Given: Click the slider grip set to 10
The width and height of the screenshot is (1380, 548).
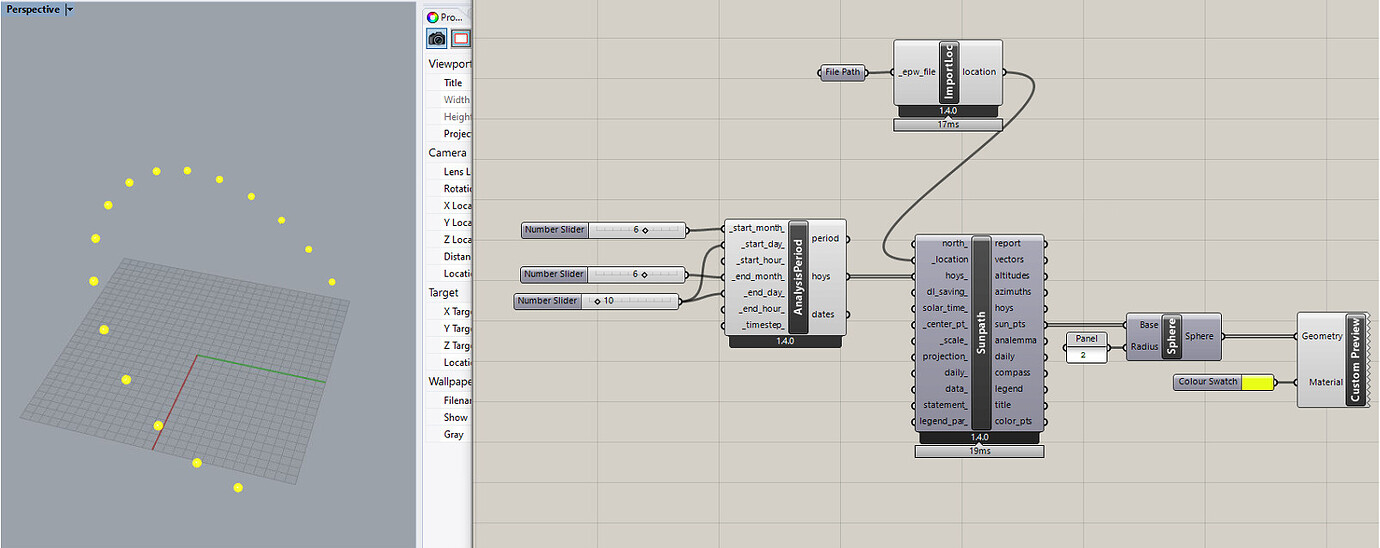Looking at the screenshot, I should (x=597, y=300).
